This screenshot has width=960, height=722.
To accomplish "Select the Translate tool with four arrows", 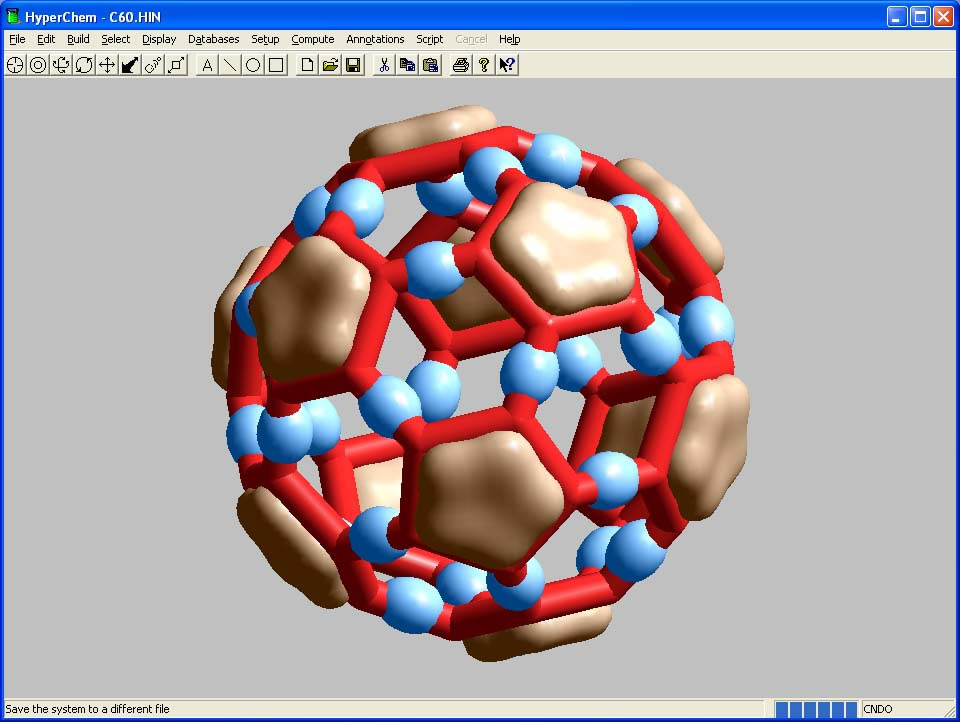I will coord(107,65).
